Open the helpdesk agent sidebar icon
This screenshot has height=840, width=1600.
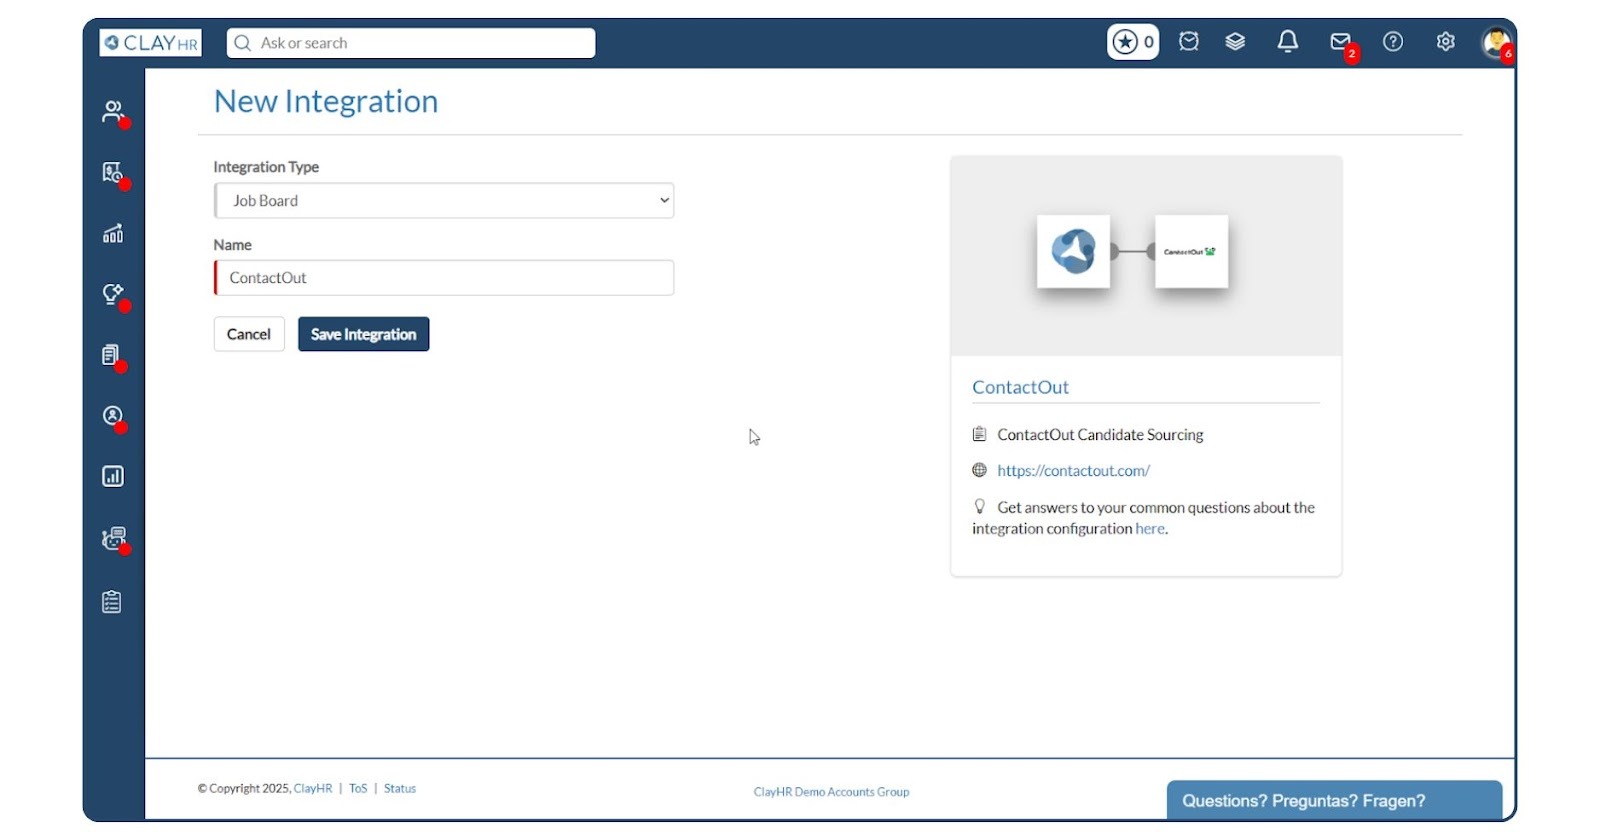tap(114, 538)
